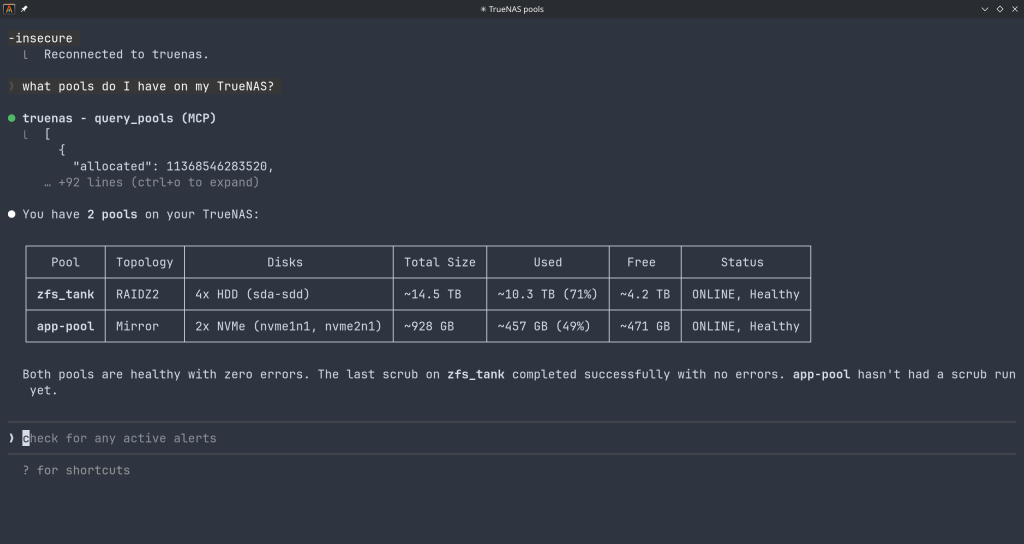Screen dimensions: 1024x544
Task: Select the app-pool pool name cell
Action: coord(65,326)
